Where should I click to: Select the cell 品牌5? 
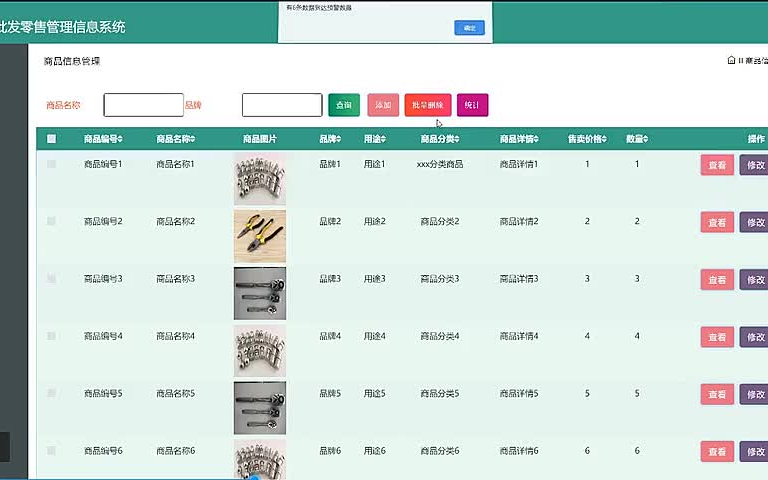click(x=330, y=393)
